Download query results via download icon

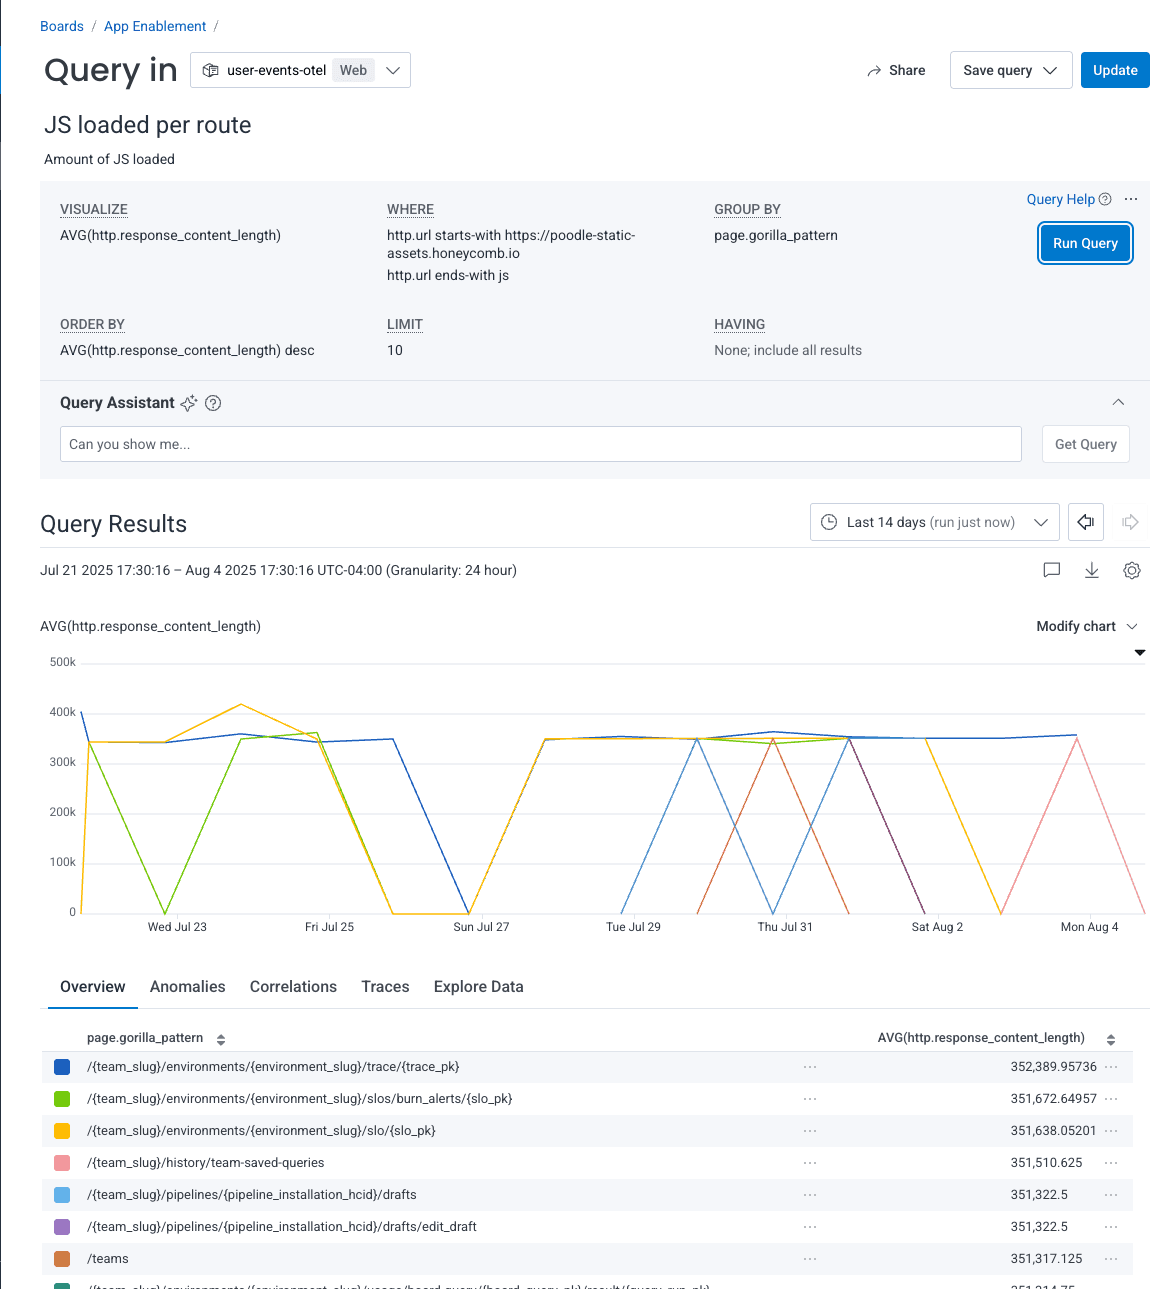click(x=1092, y=570)
